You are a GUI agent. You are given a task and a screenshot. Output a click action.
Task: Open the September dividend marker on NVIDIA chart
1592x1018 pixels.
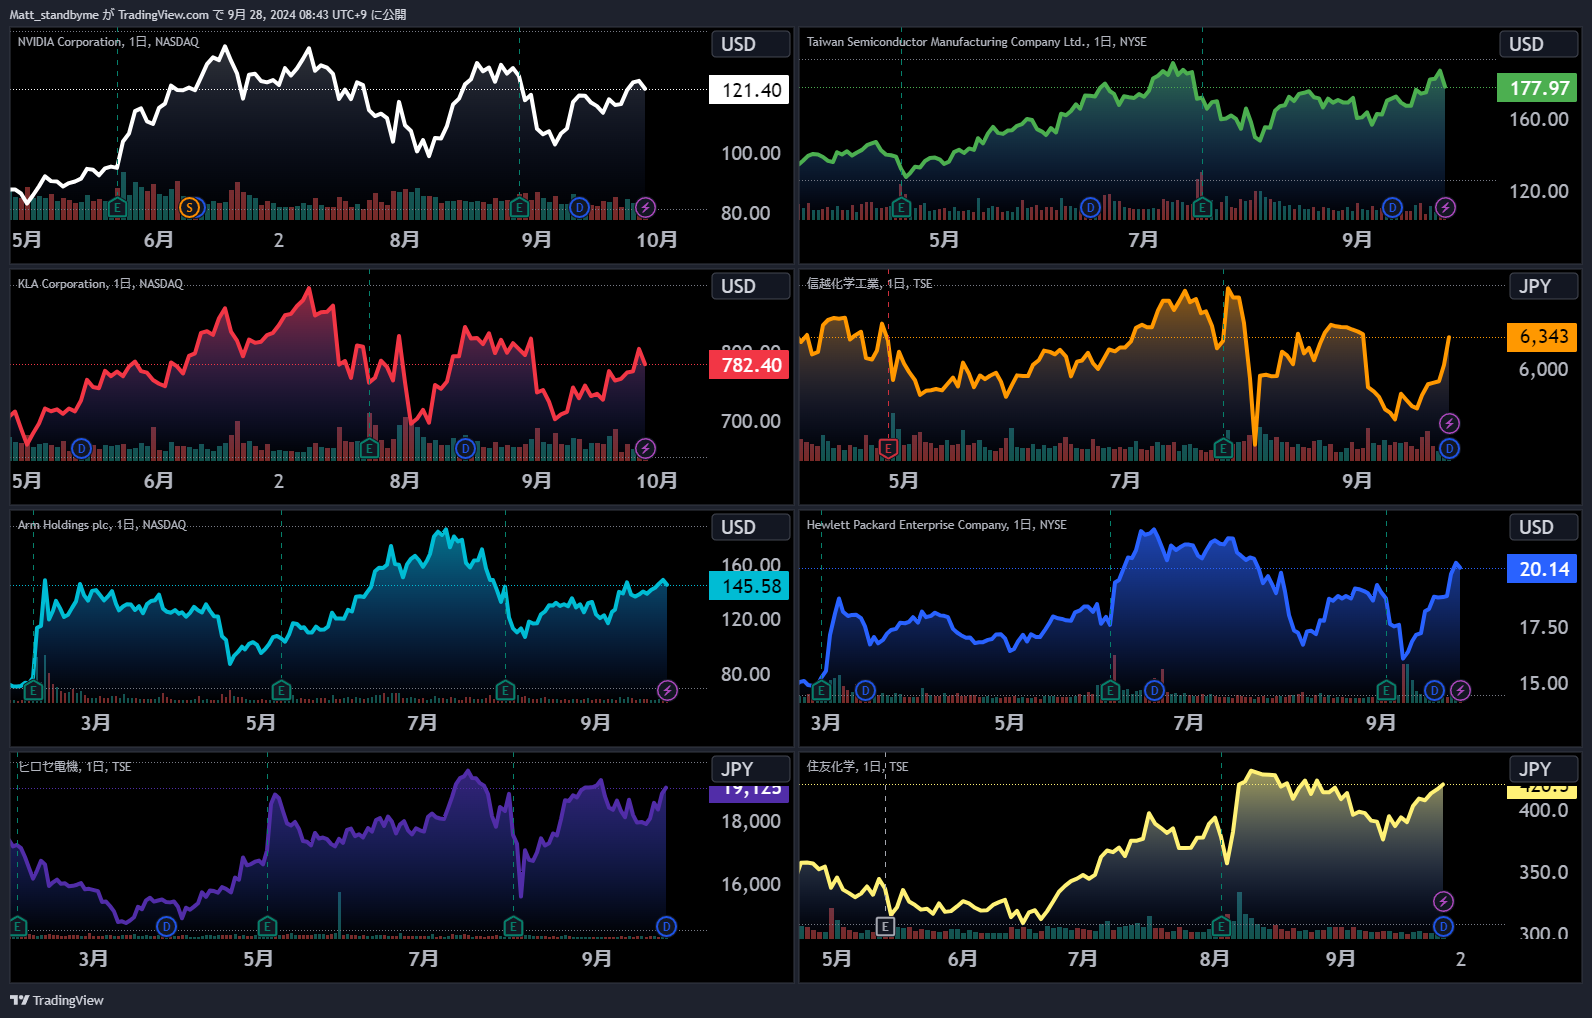579,208
